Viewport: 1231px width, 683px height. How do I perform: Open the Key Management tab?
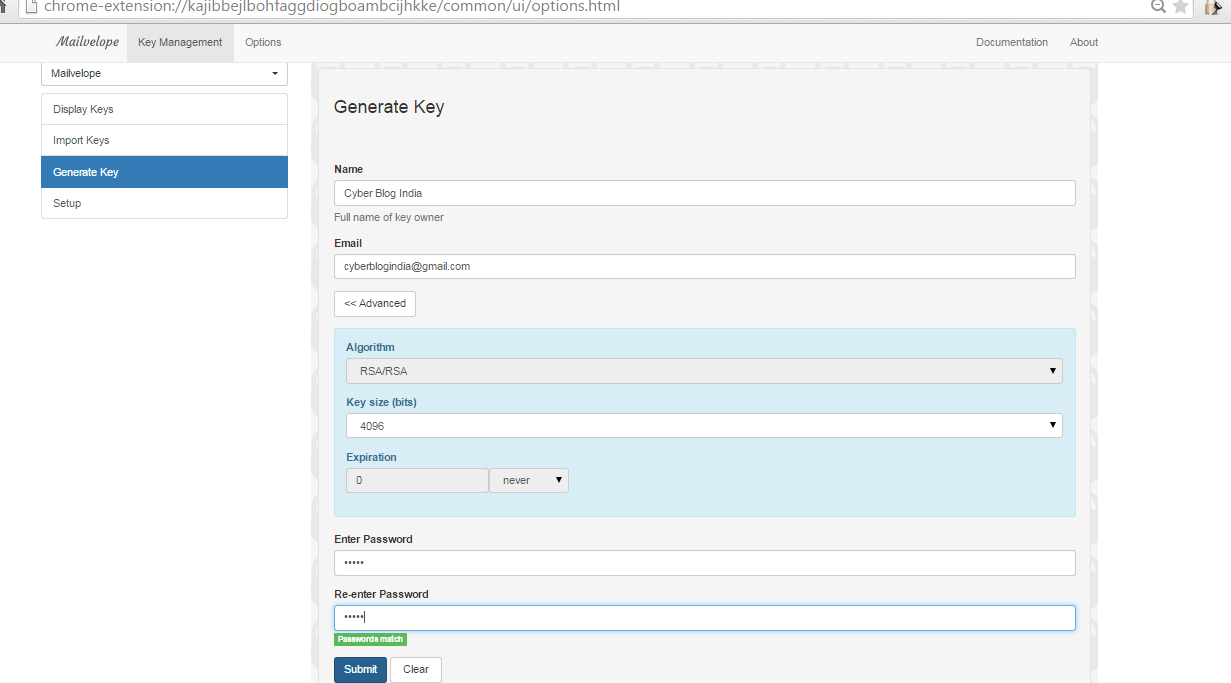pos(180,43)
